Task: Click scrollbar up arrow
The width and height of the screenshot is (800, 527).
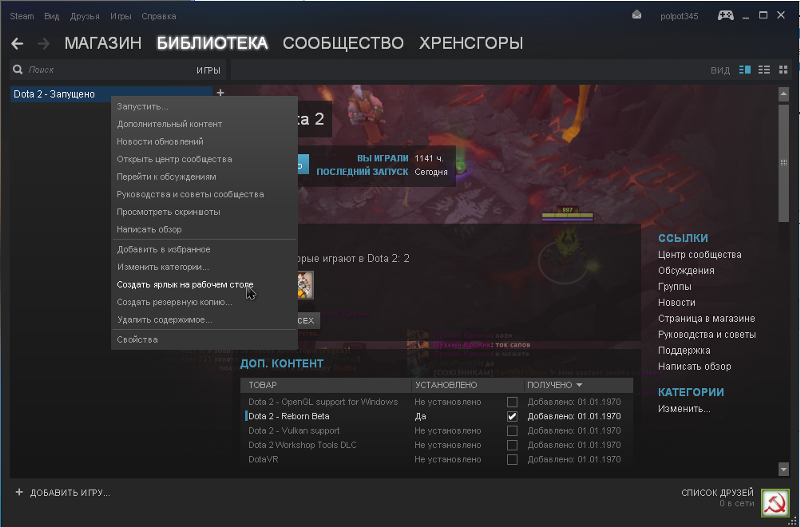Action: click(x=784, y=94)
